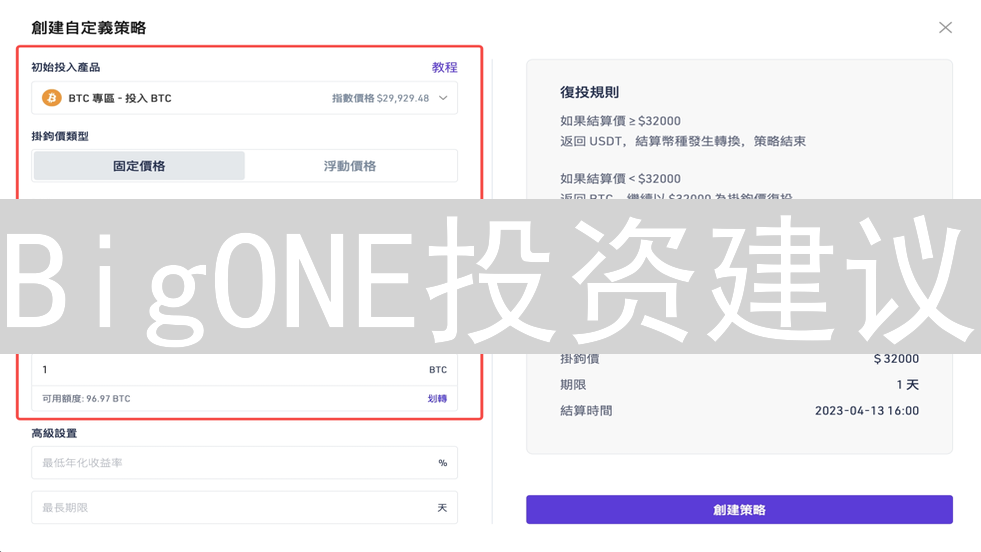Switch to the 浮動價格 floating price tab
Image resolution: width=981 pixels, height=552 pixels.
350,166
